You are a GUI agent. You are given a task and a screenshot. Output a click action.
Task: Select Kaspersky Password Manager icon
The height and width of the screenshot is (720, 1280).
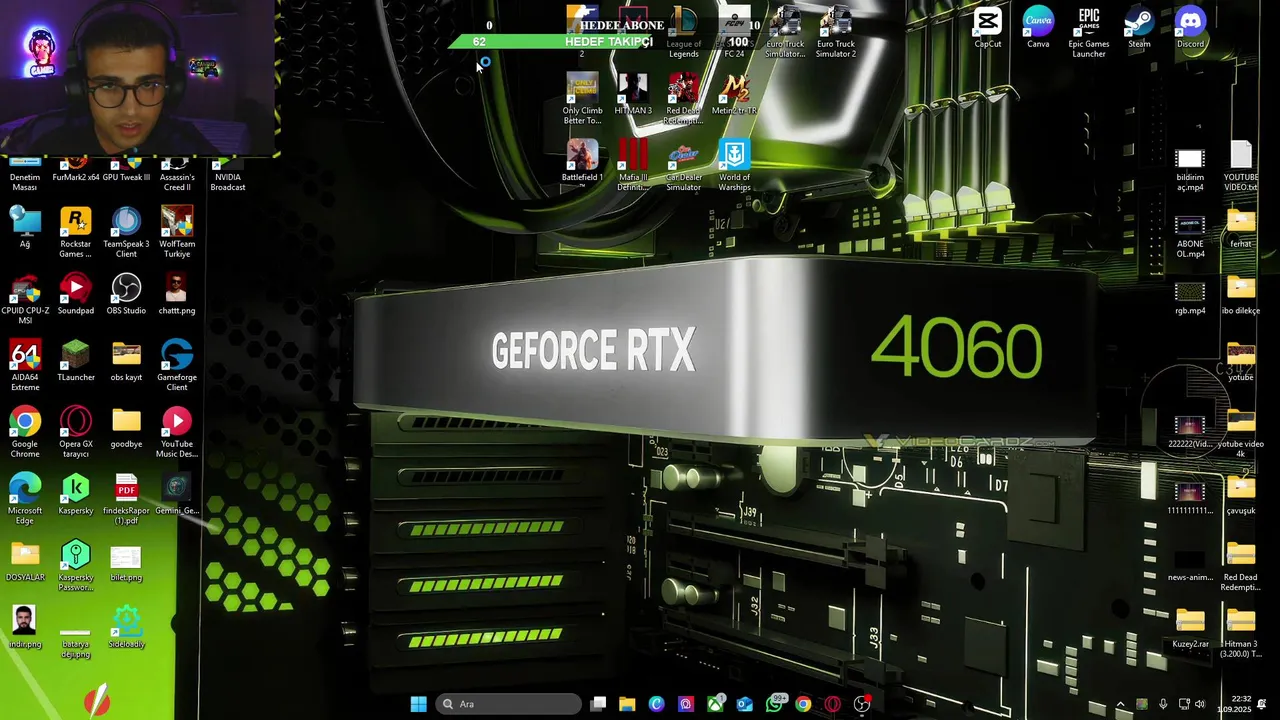(75, 567)
